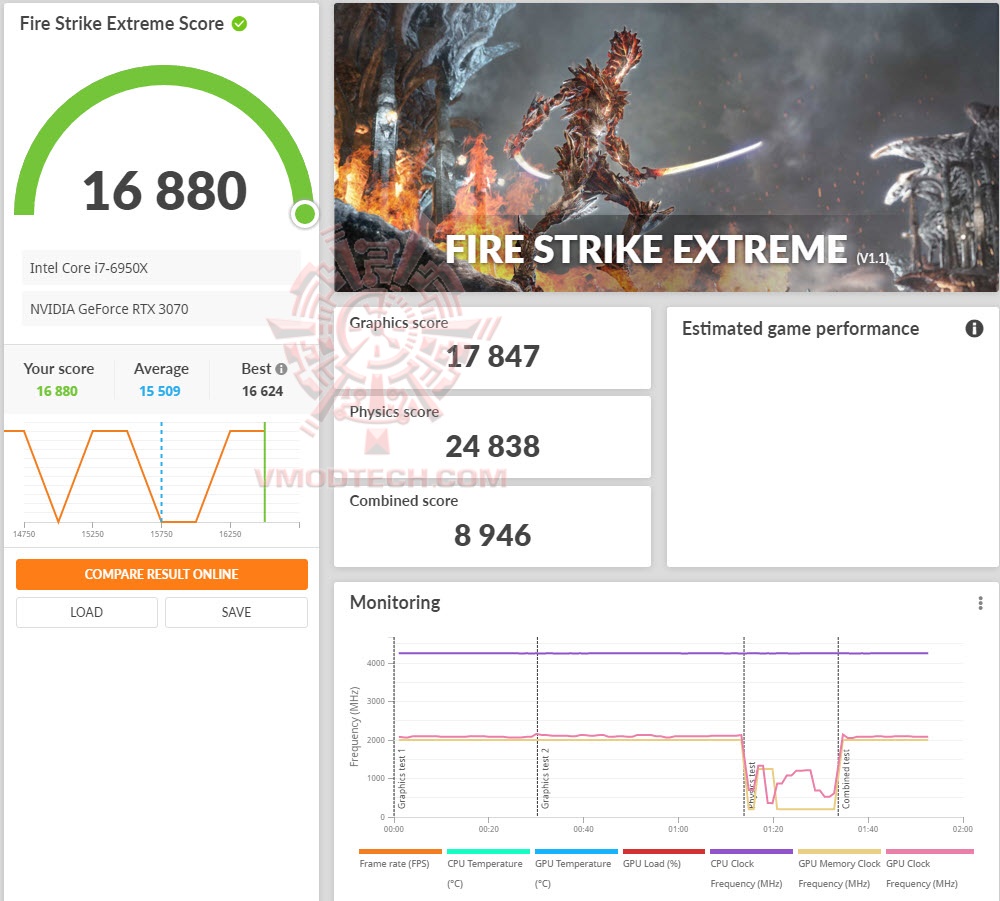The width and height of the screenshot is (1000, 901).
Task: Click COMPARE RESULT ONLINE button
Action: pos(162,574)
